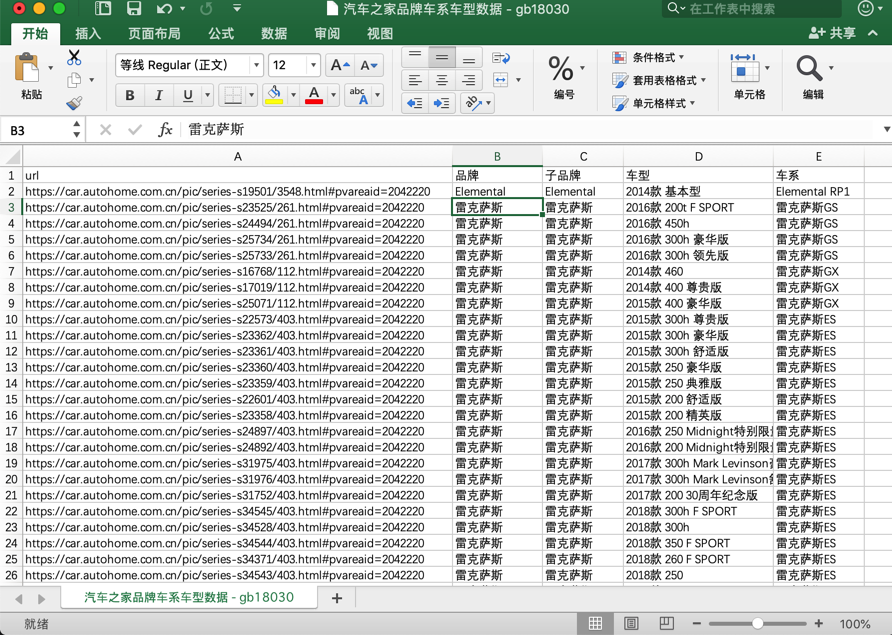The width and height of the screenshot is (892, 635).
Task: Click the Edit magnifier icon (编辑)
Action: [809, 68]
